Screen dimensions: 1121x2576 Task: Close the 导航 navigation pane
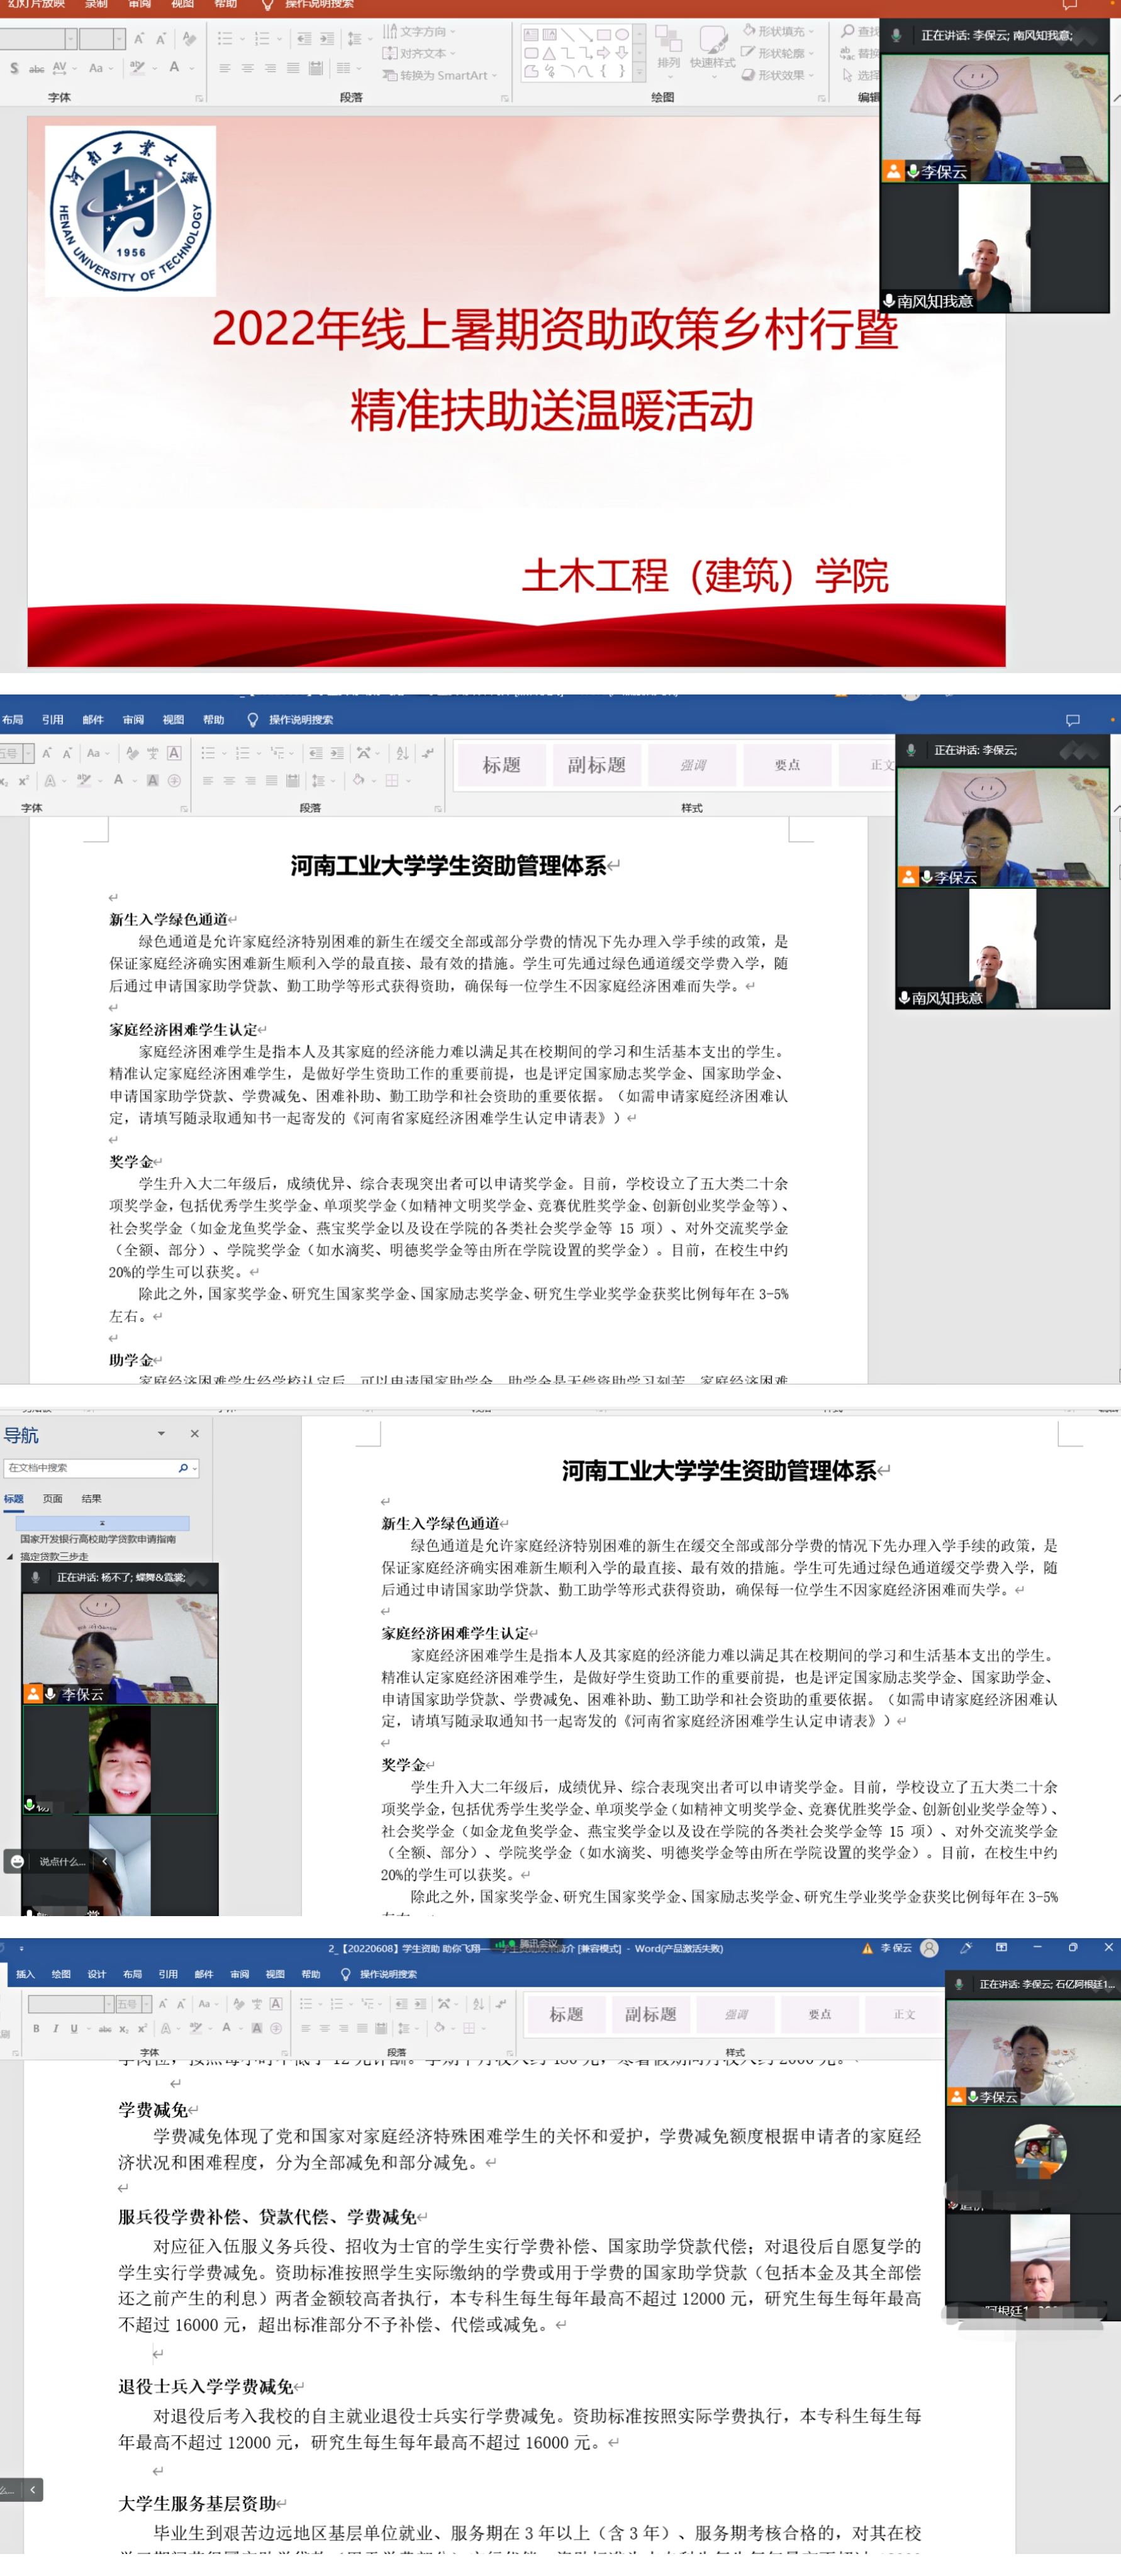[x=194, y=1434]
